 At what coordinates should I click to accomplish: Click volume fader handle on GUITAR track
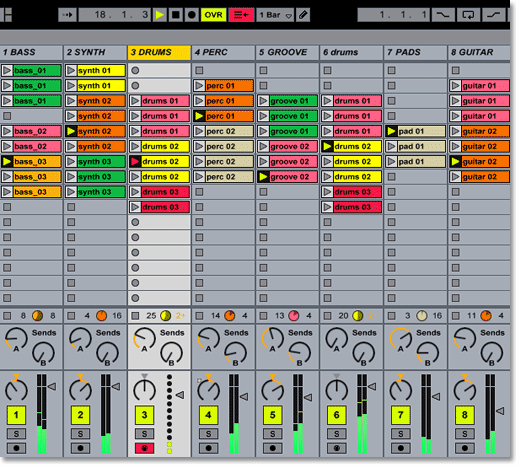(x=500, y=411)
